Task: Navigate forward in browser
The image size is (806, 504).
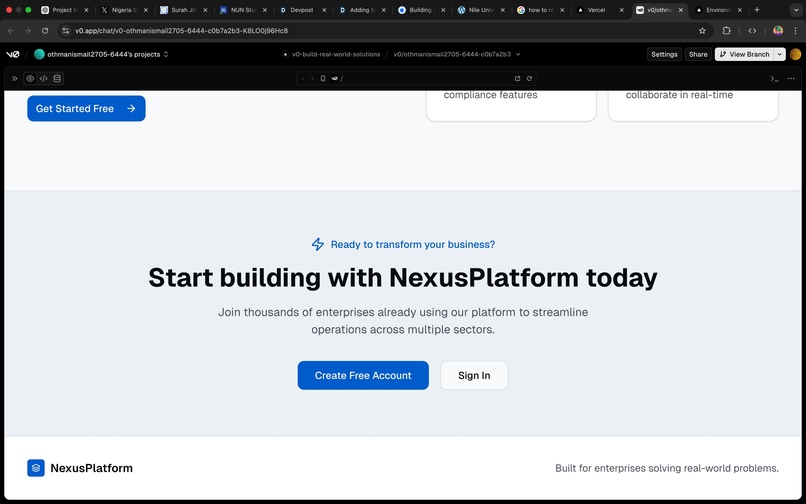Action: coord(28,31)
